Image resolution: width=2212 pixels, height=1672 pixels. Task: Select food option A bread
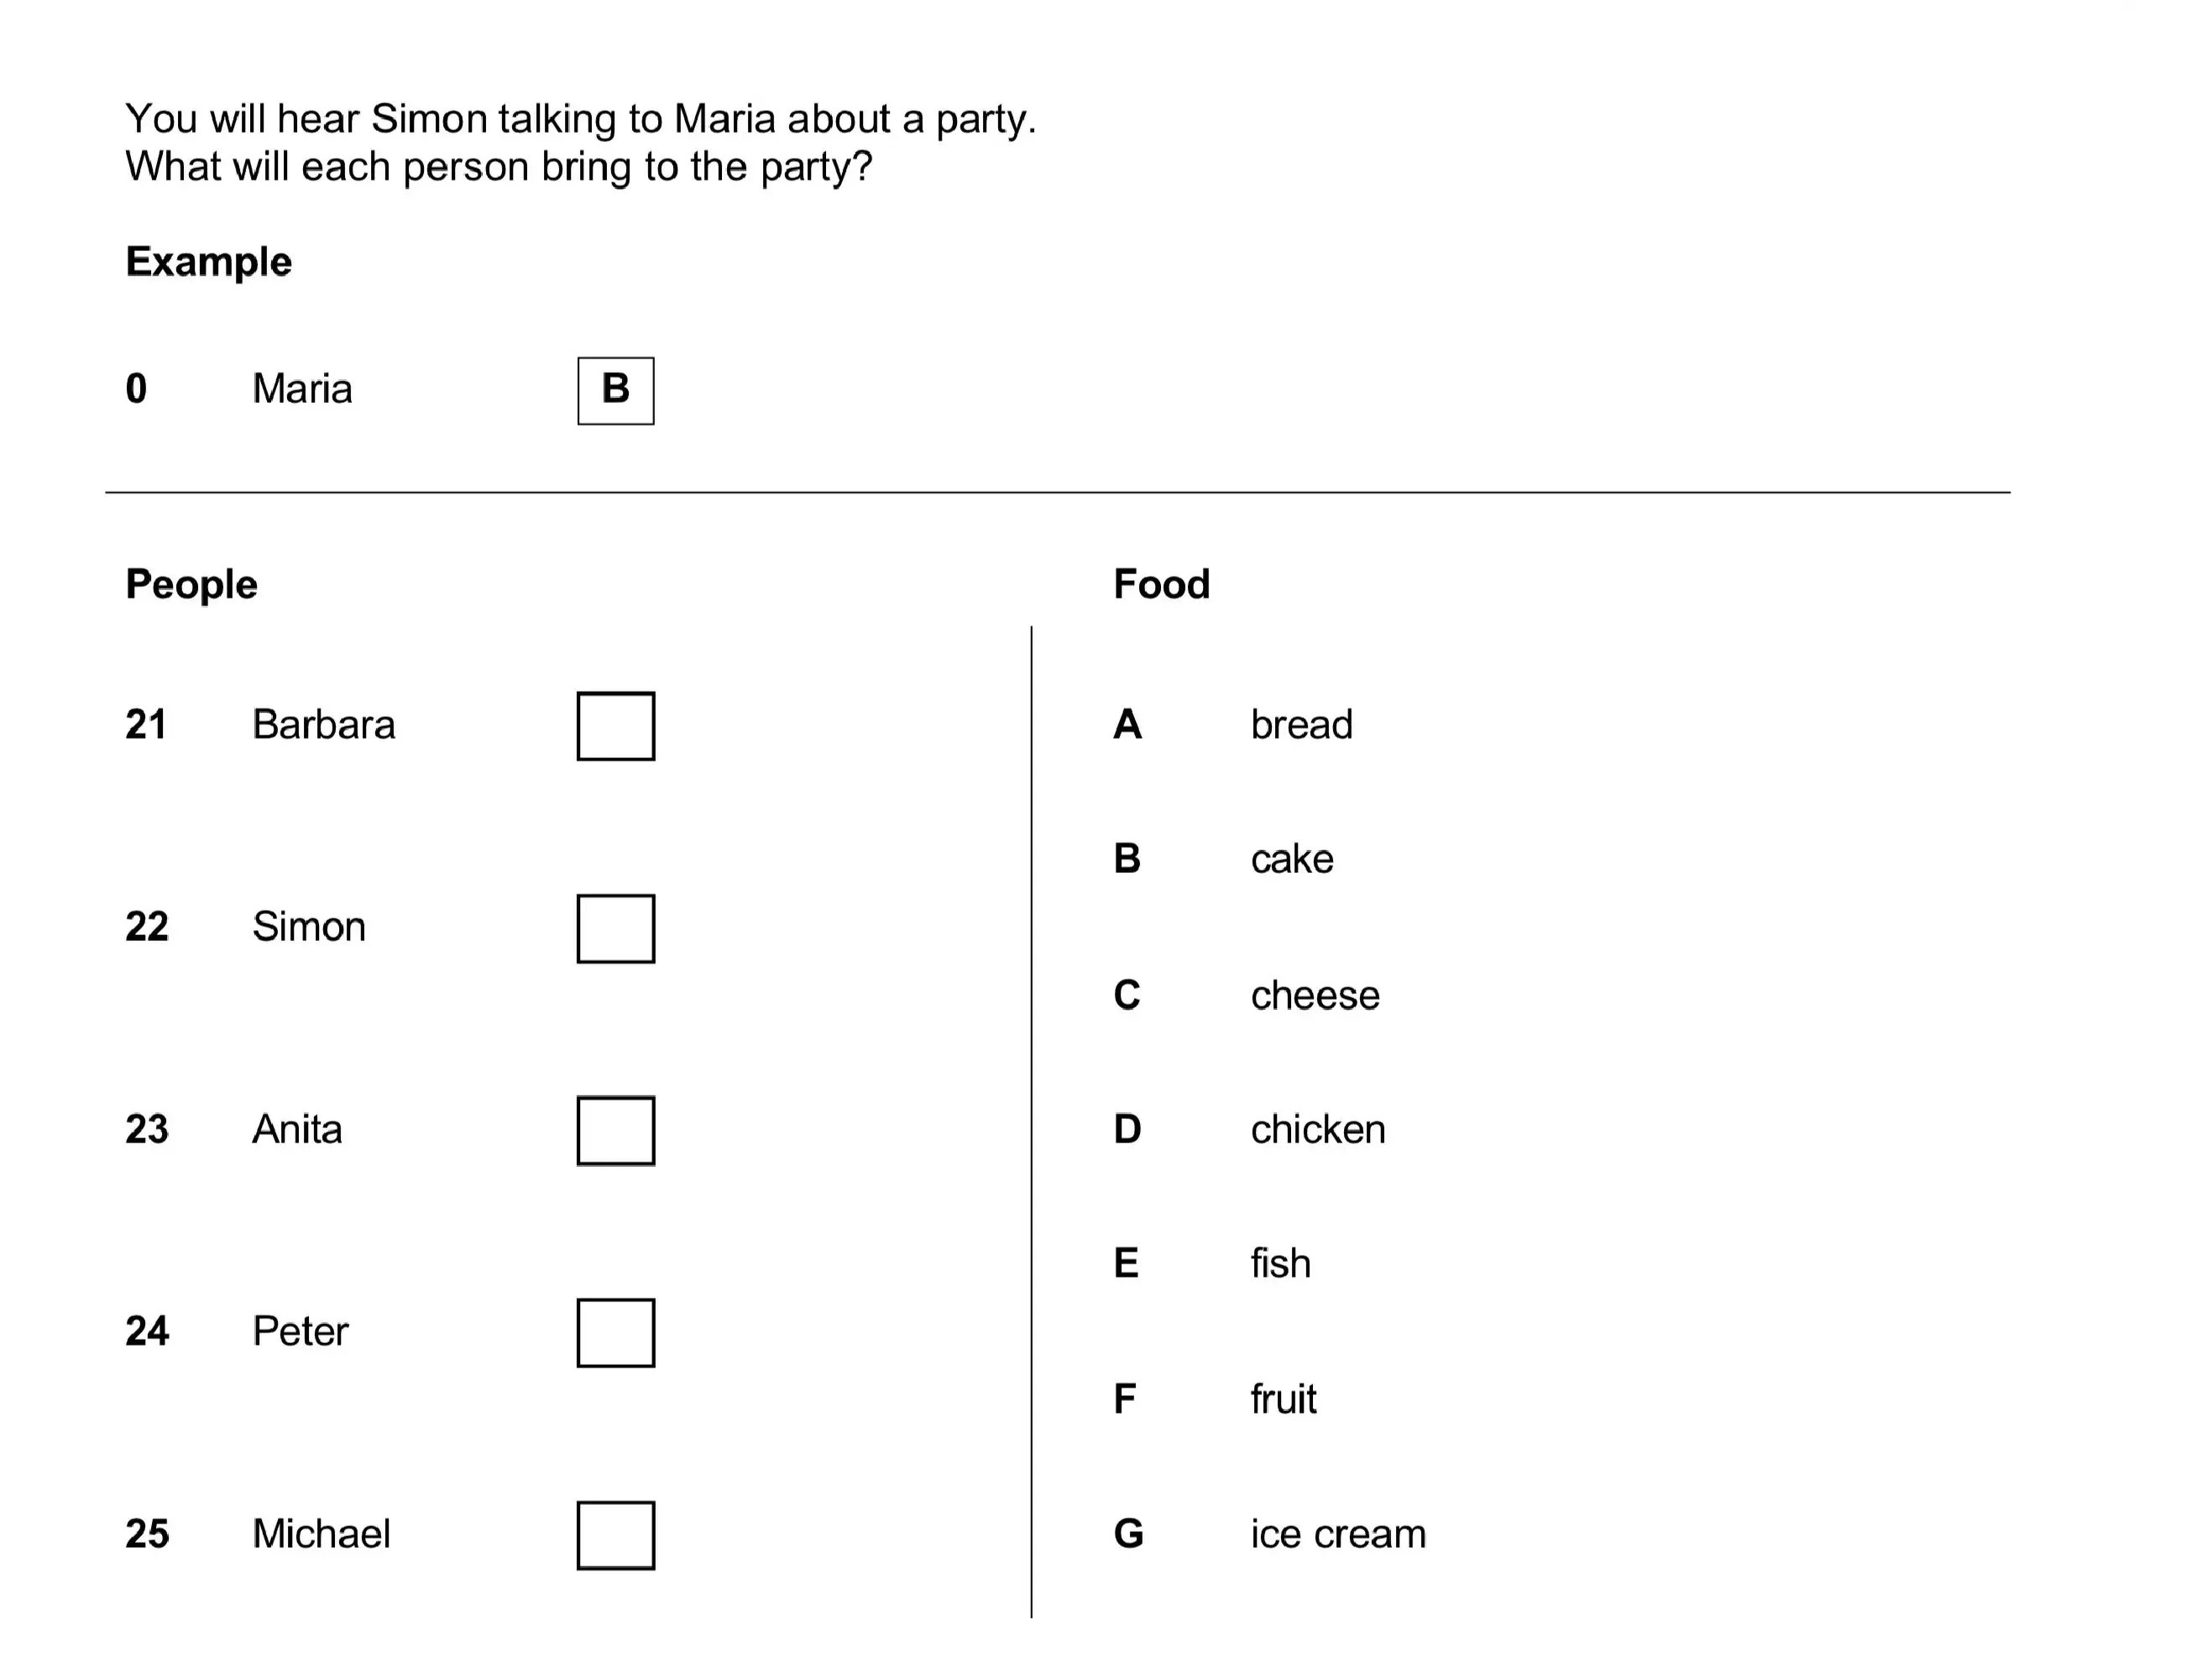click(x=1233, y=724)
